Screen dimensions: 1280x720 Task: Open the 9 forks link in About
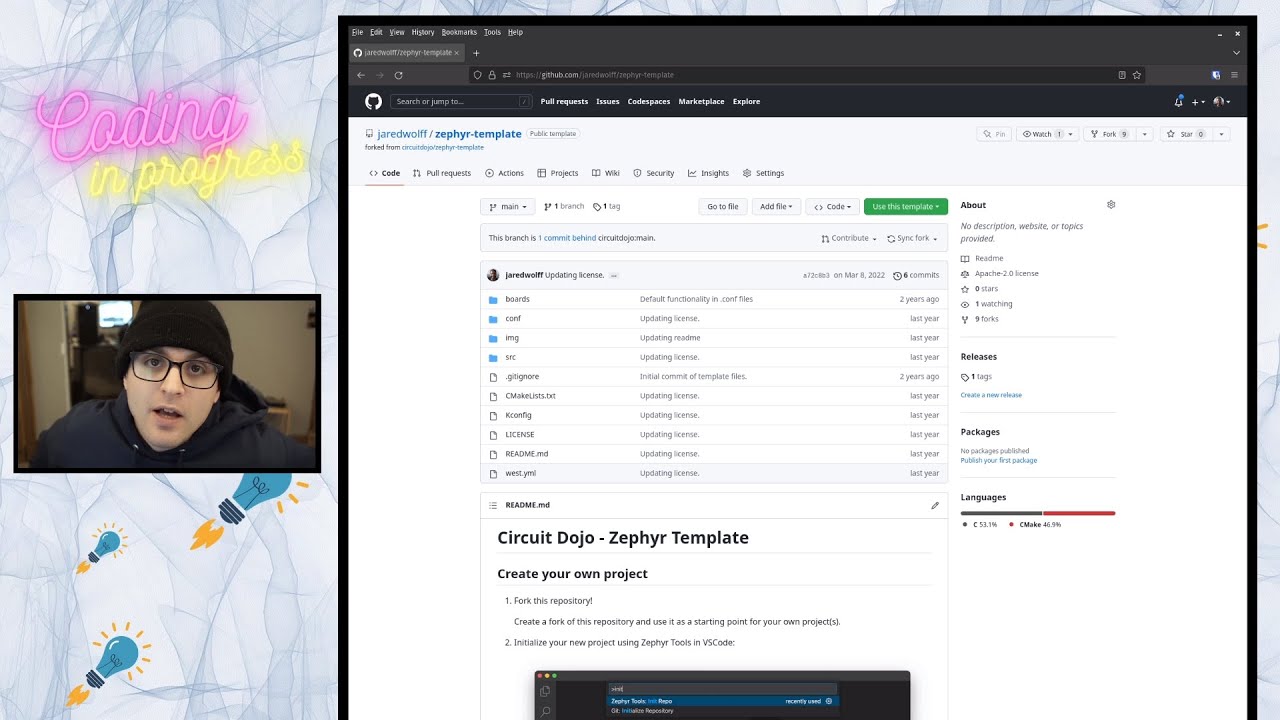pyautogui.click(x=980, y=319)
